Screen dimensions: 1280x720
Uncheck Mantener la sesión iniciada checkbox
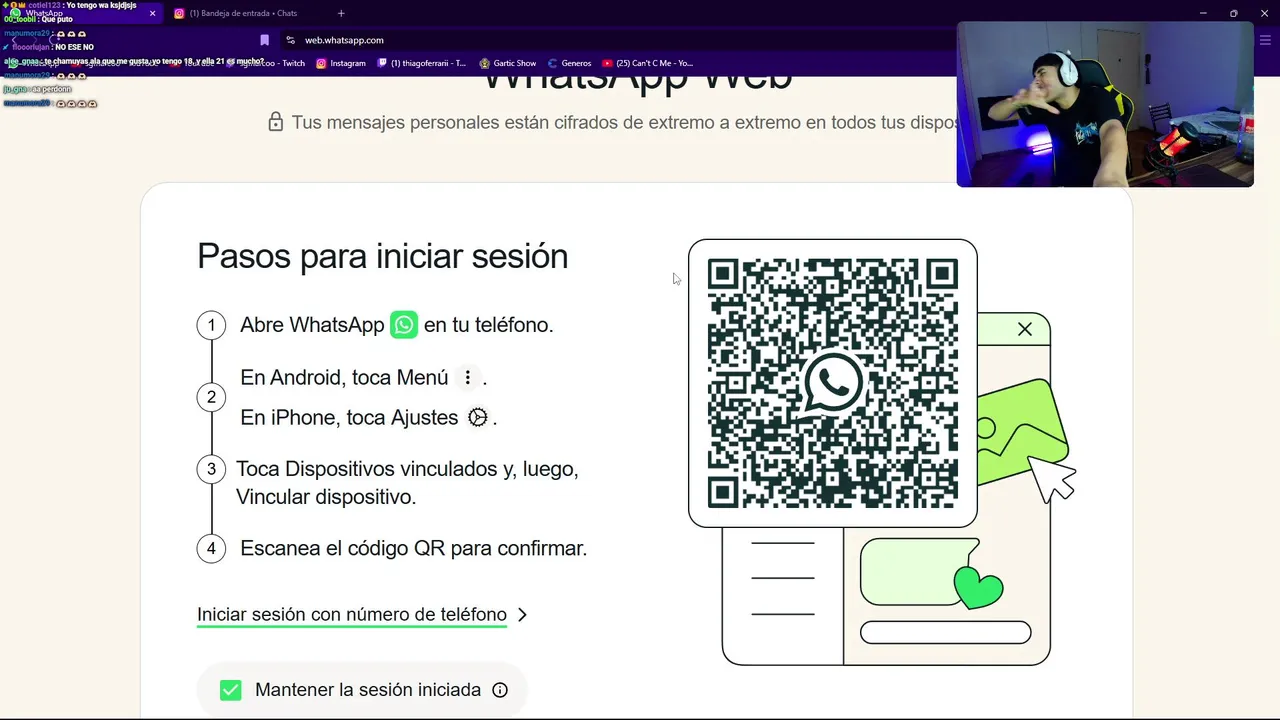coord(231,690)
